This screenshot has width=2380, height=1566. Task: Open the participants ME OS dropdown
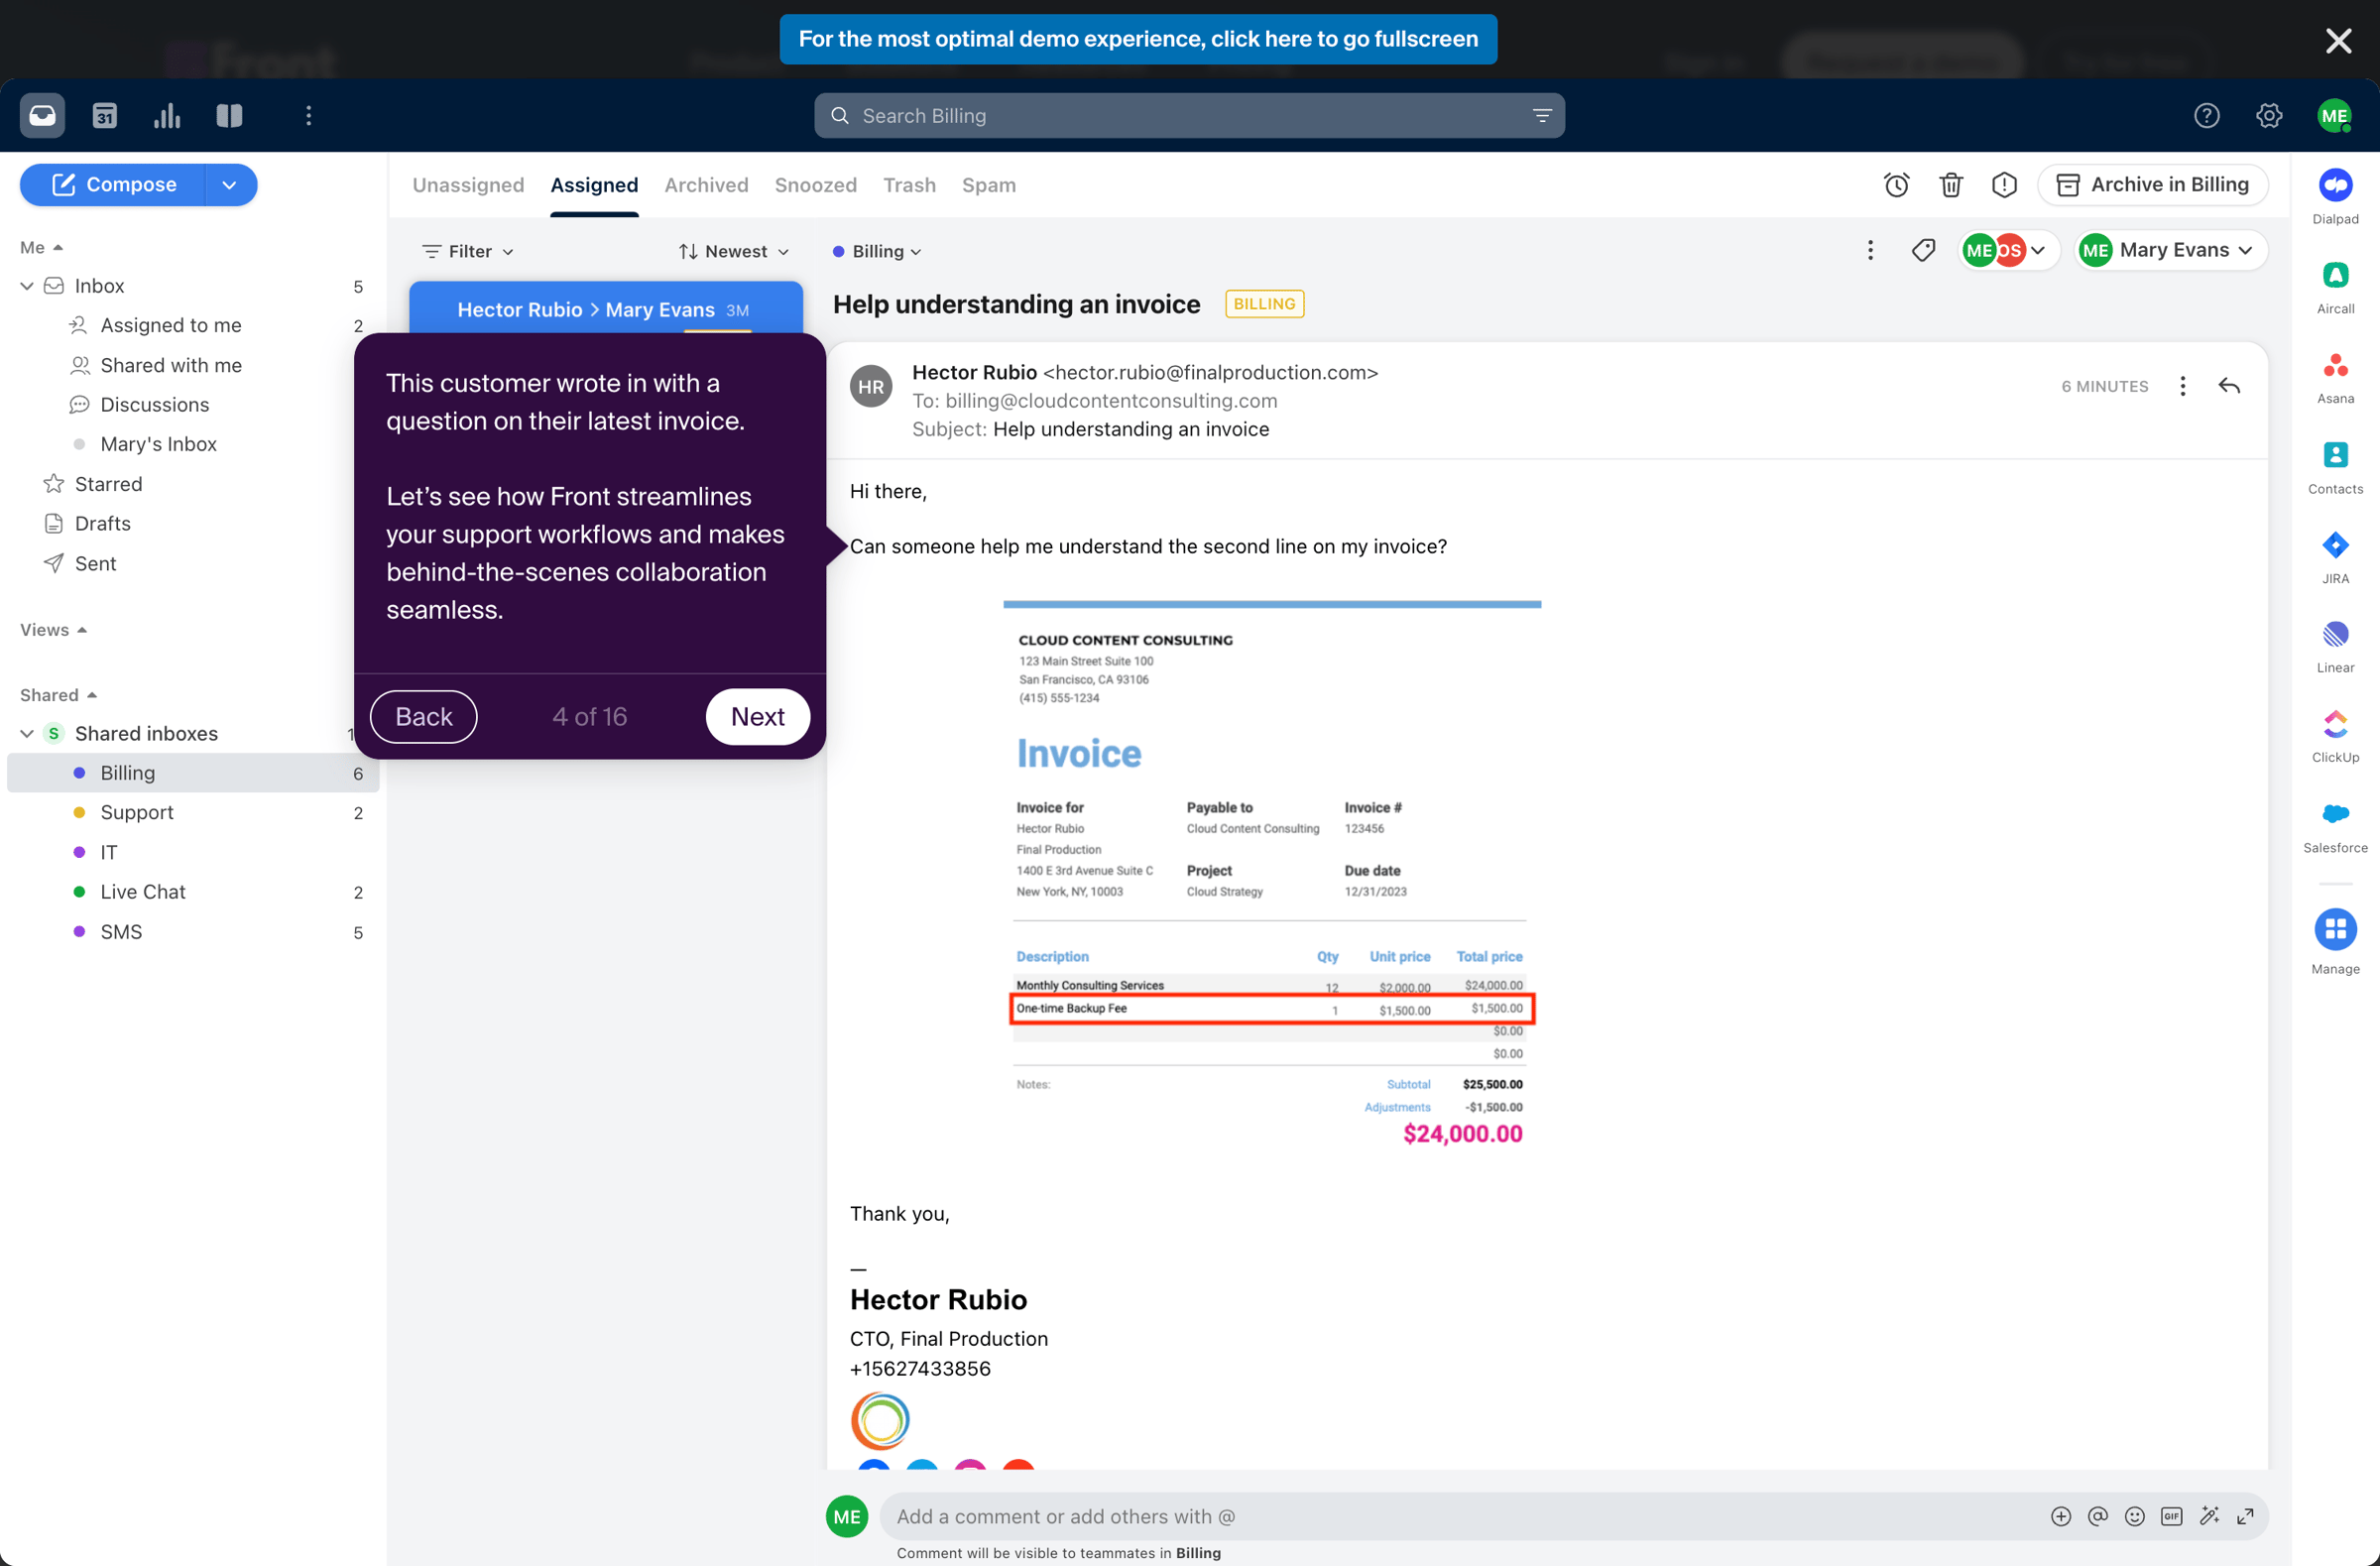2008,250
